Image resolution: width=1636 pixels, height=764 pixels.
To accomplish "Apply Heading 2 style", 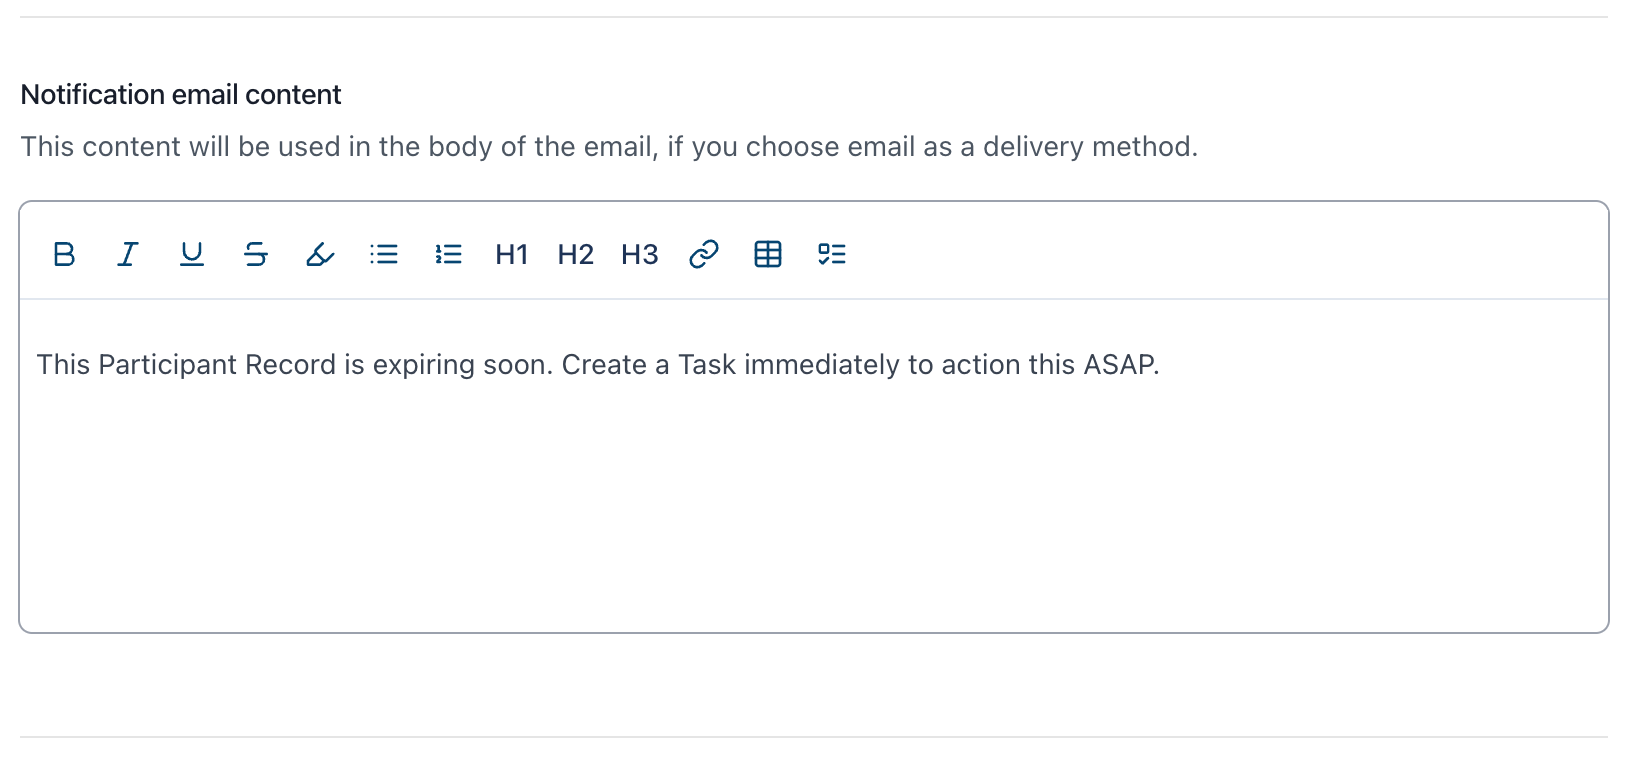I will 576,254.
